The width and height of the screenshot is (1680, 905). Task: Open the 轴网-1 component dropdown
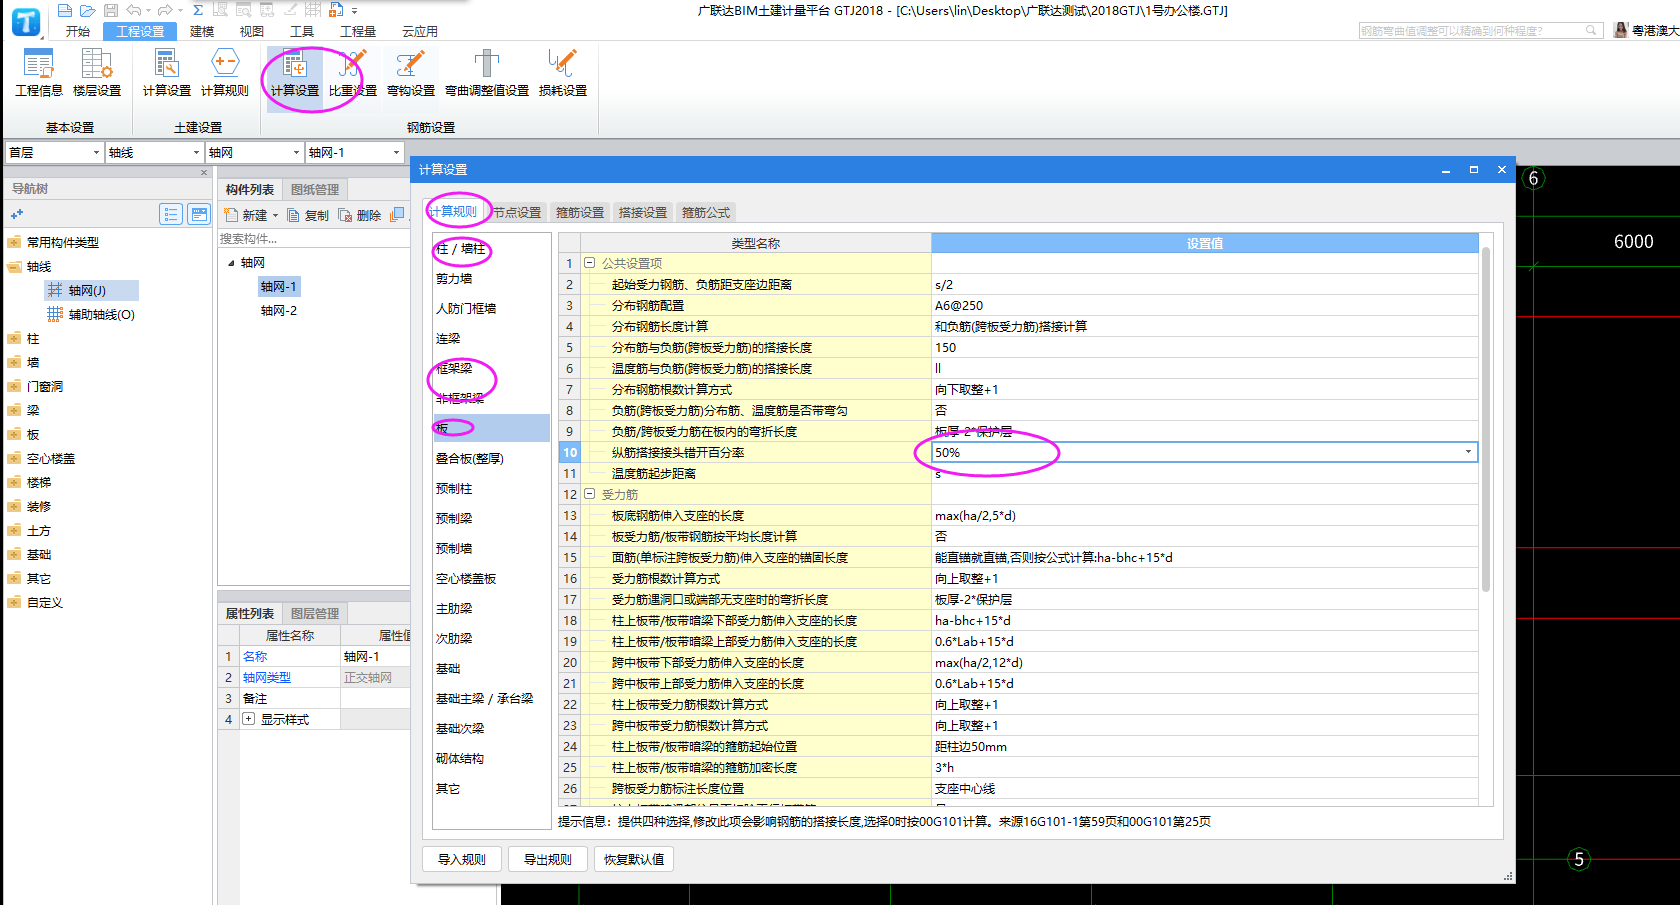point(396,152)
